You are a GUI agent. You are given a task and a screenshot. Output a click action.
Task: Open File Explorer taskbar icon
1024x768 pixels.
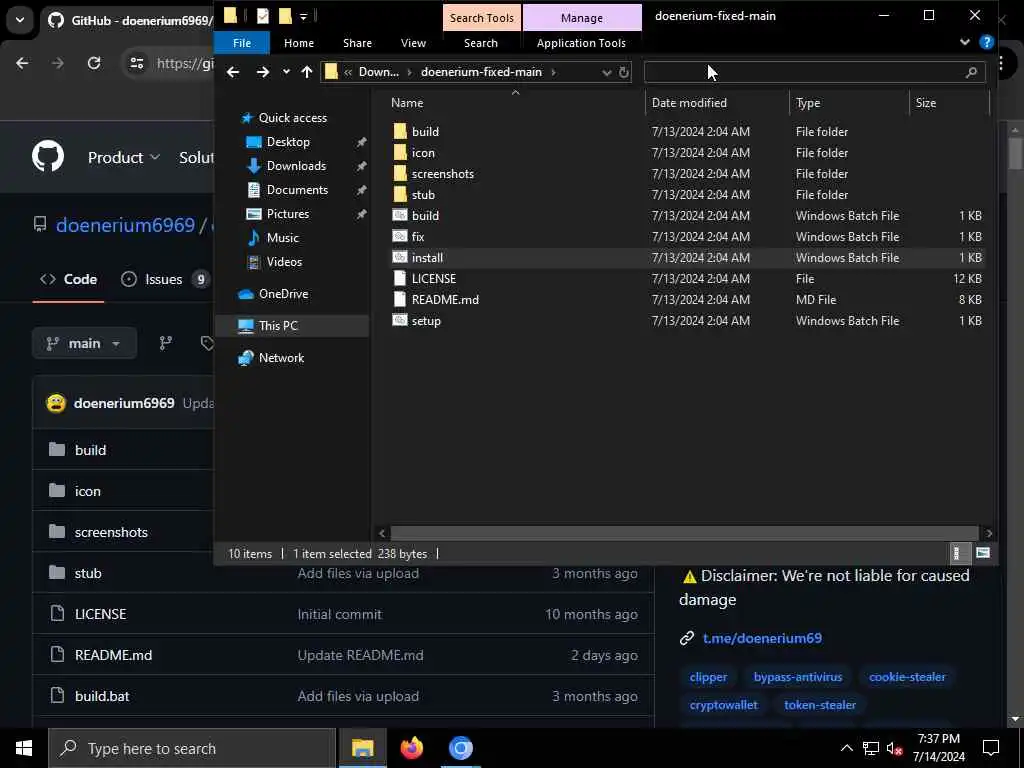pyautogui.click(x=362, y=748)
